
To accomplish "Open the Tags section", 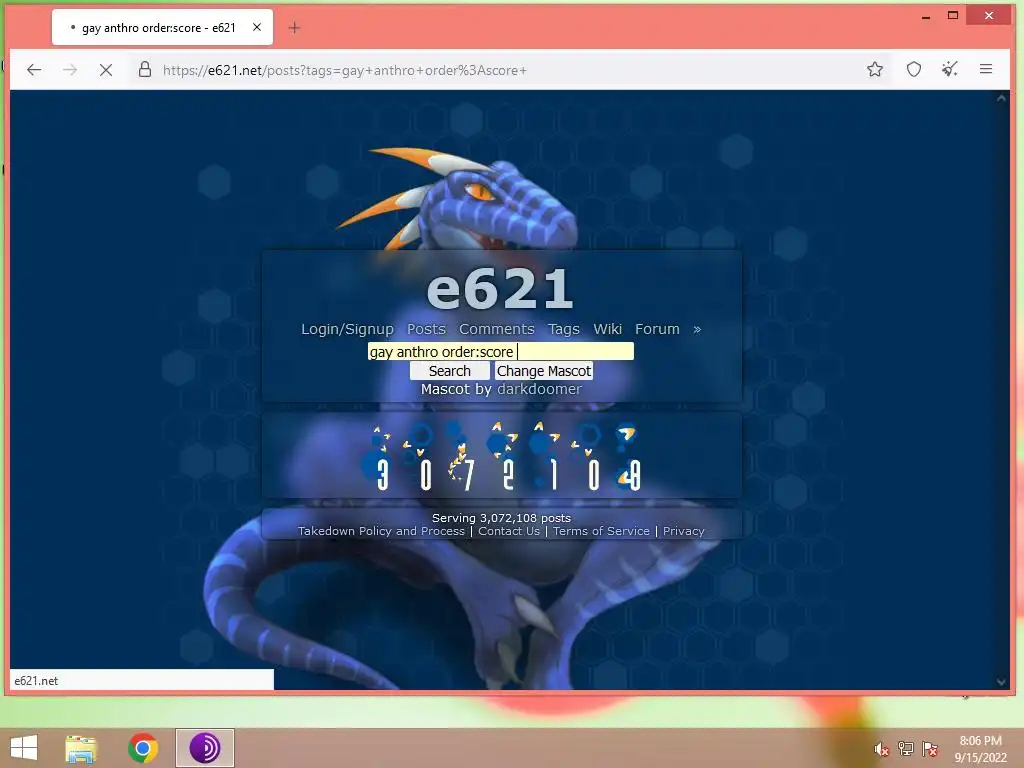I will pyautogui.click(x=564, y=329).
